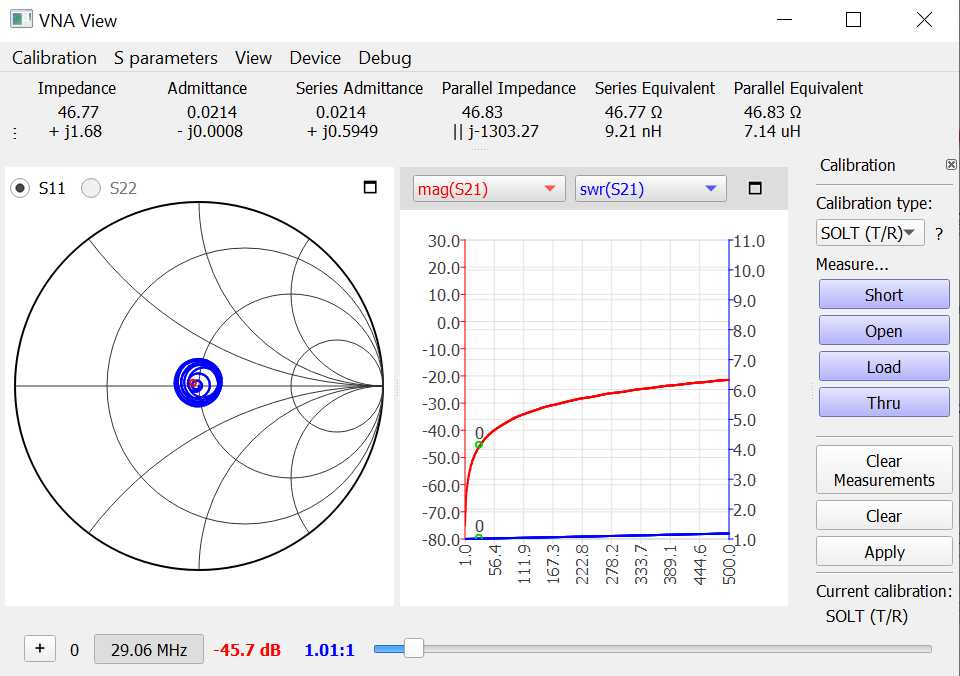The height and width of the screenshot is (676, 960).
Task: Close the Calibration dock panel
Action: coord(951,164)
